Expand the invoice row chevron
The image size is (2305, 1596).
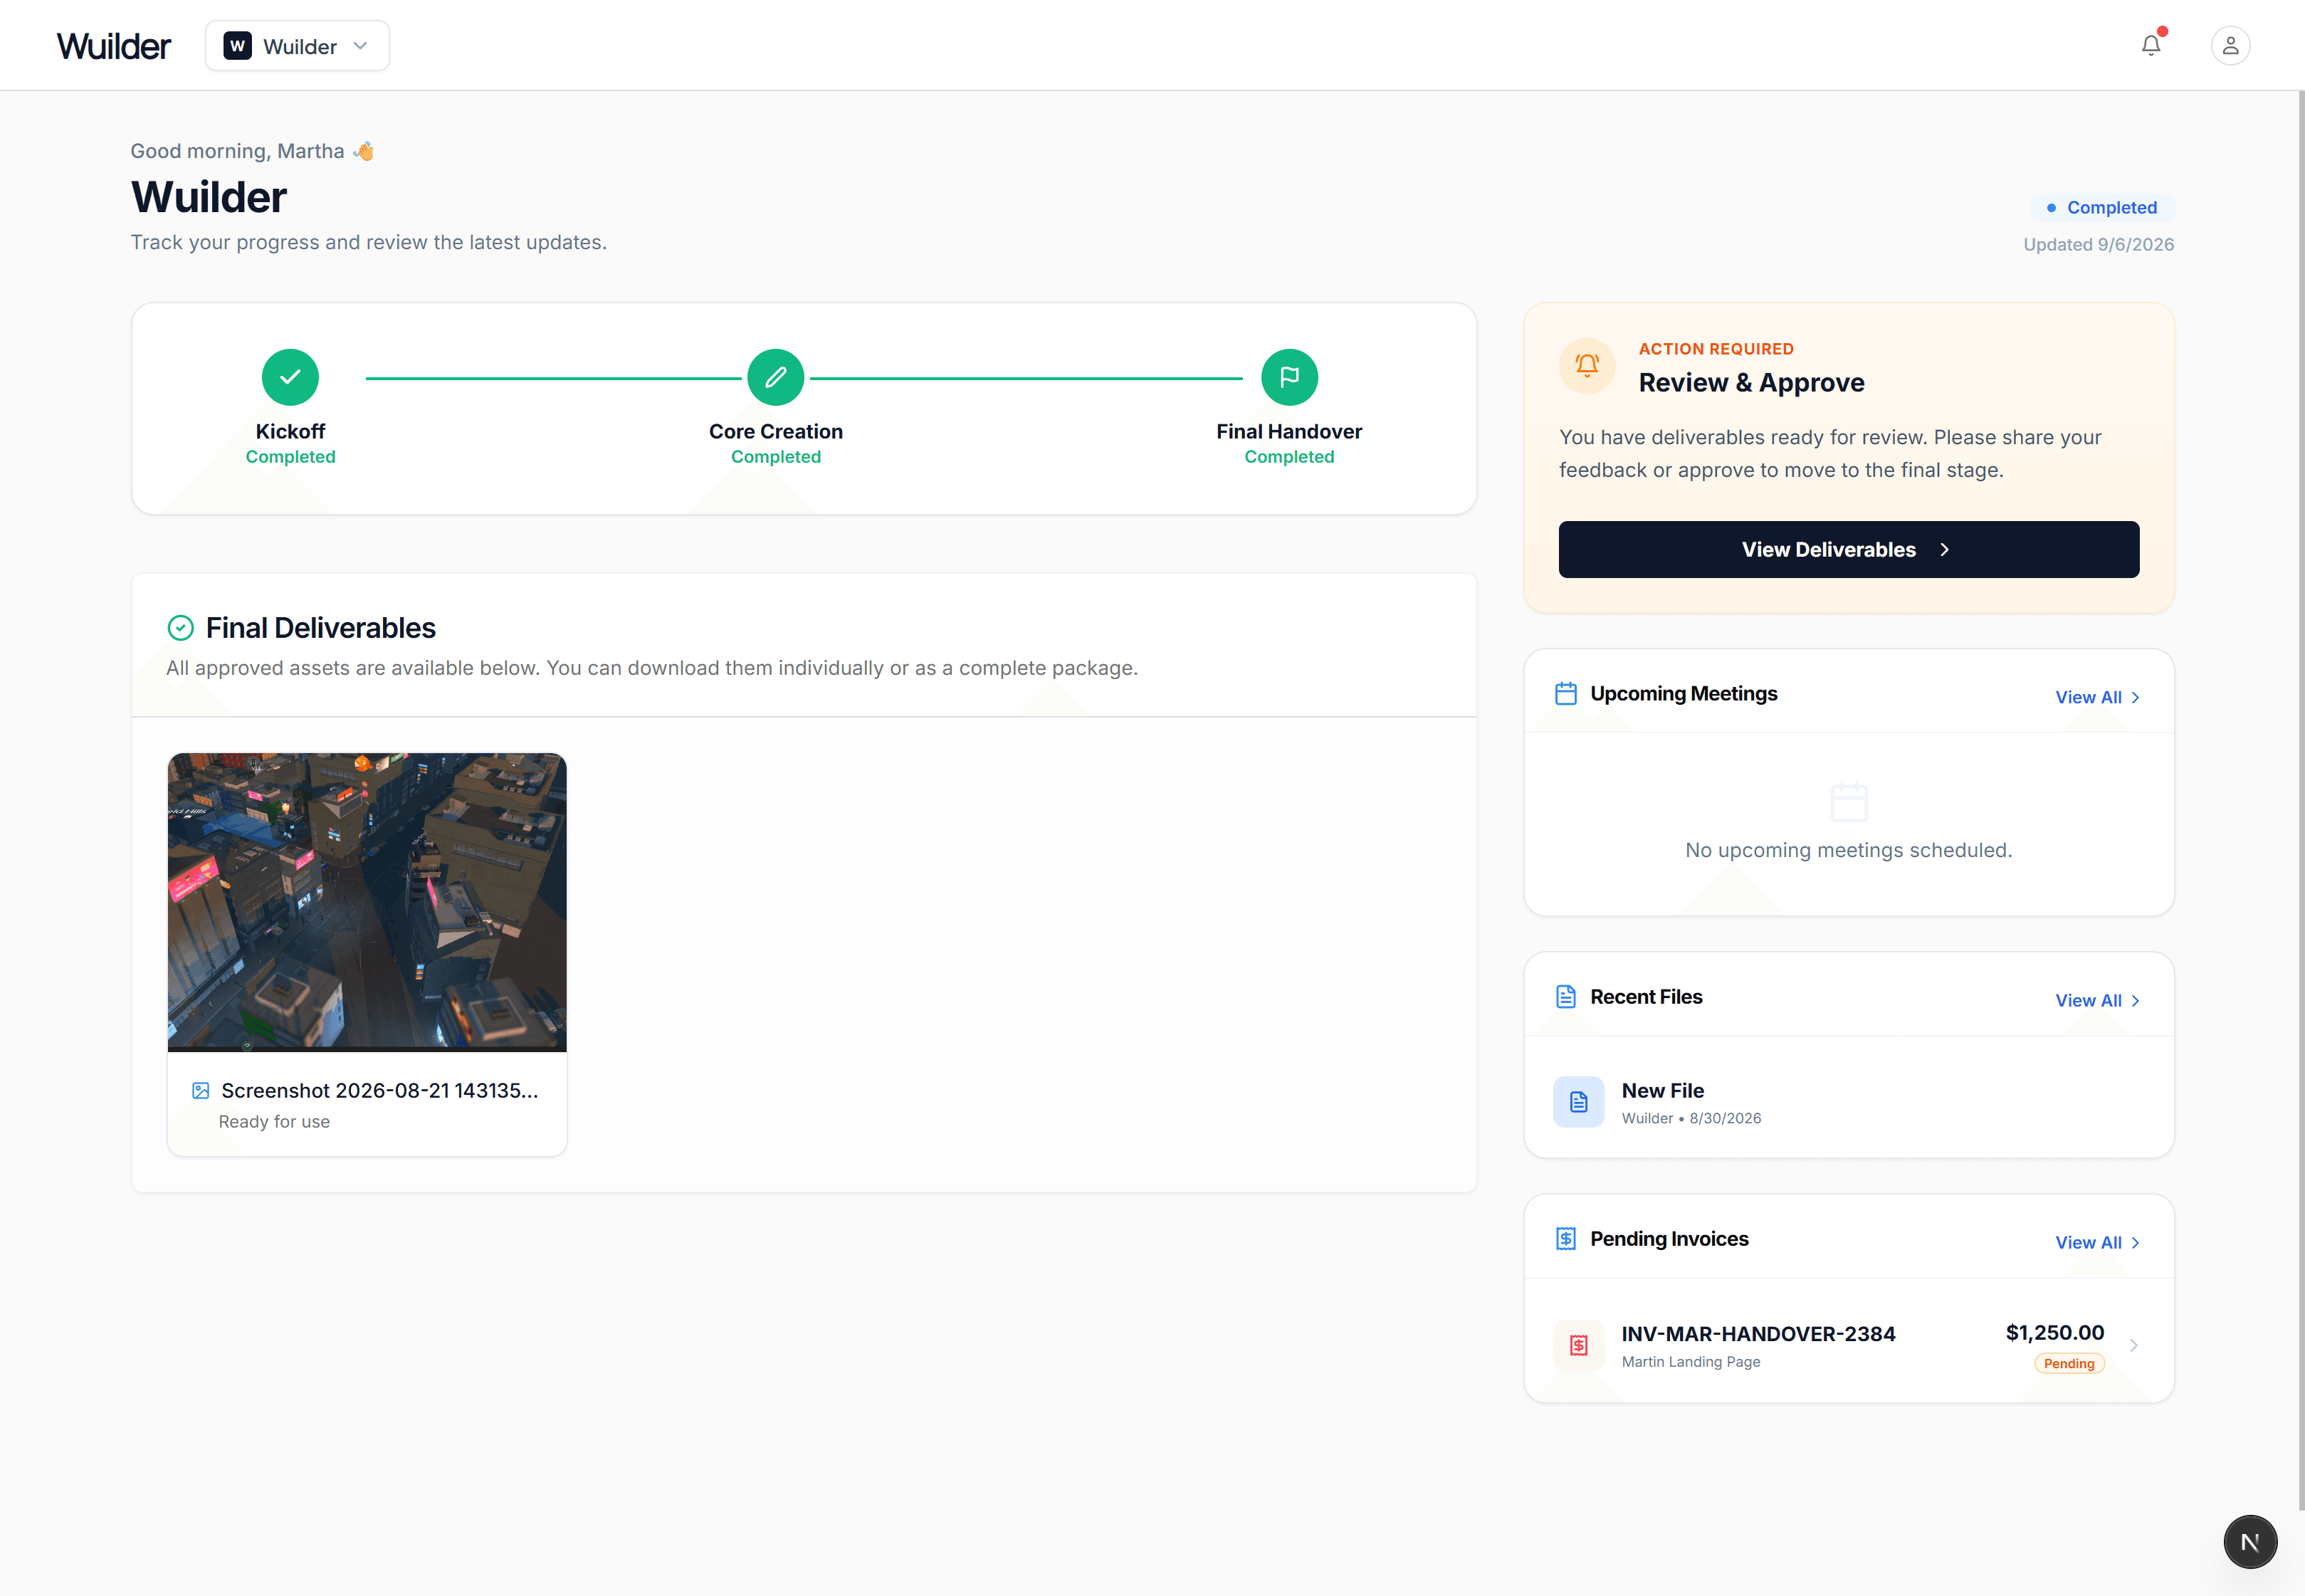2133,1345
